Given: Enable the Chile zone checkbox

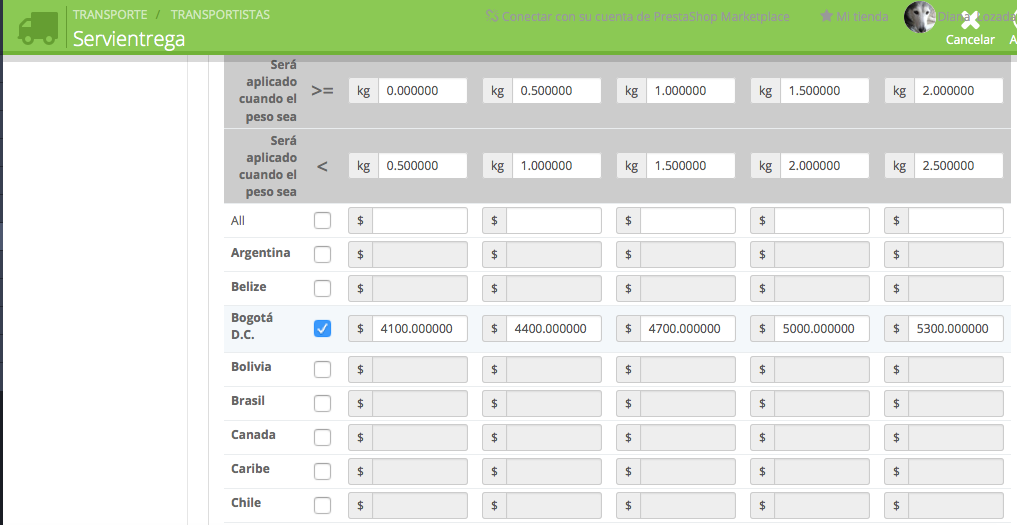Looking at the screenshot, I should pos(322,505).
